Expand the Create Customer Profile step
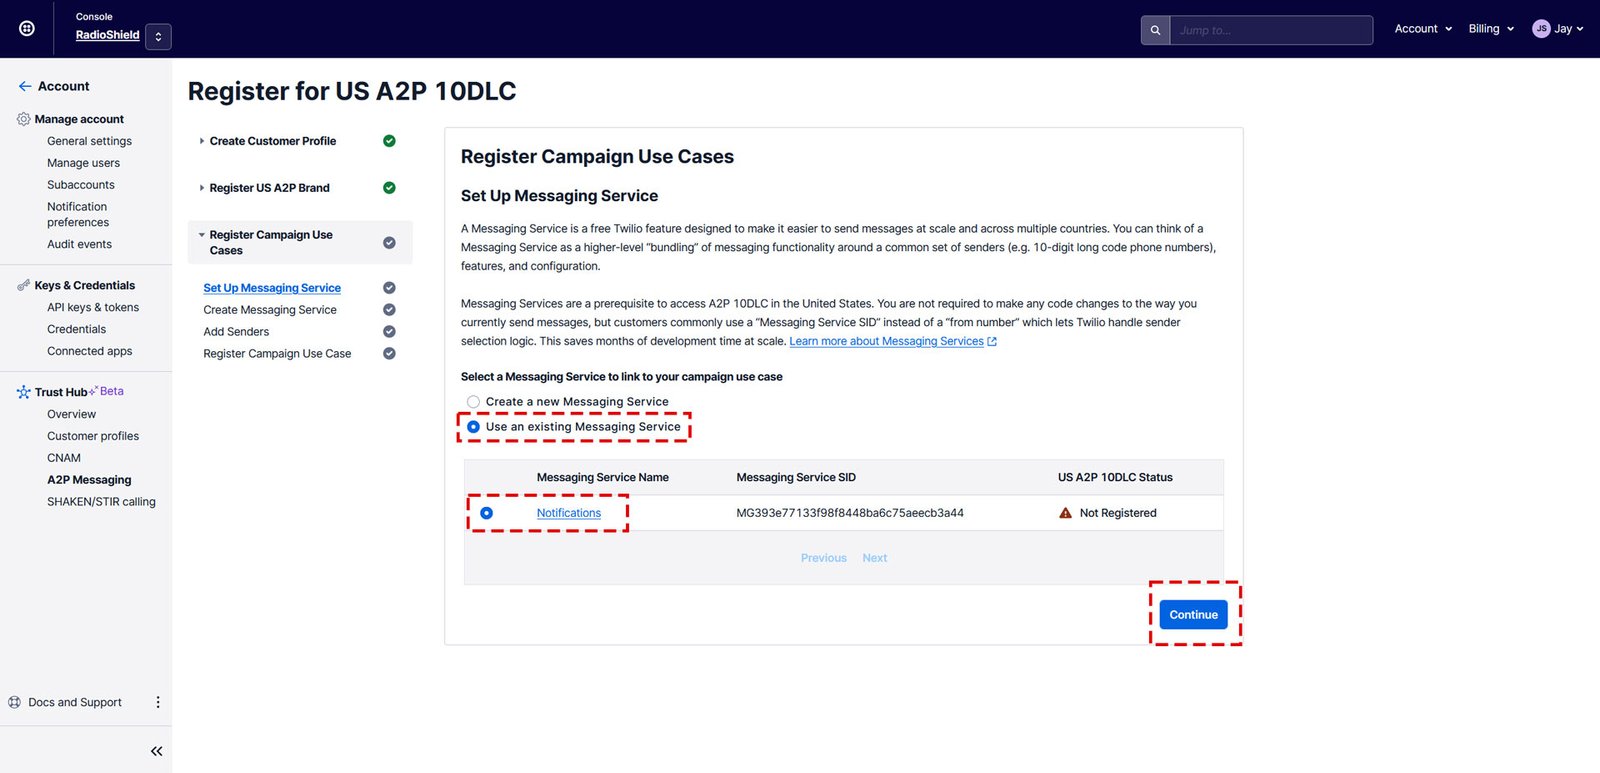The height and width of the screenshot is (773, 1600). point(202,141)
